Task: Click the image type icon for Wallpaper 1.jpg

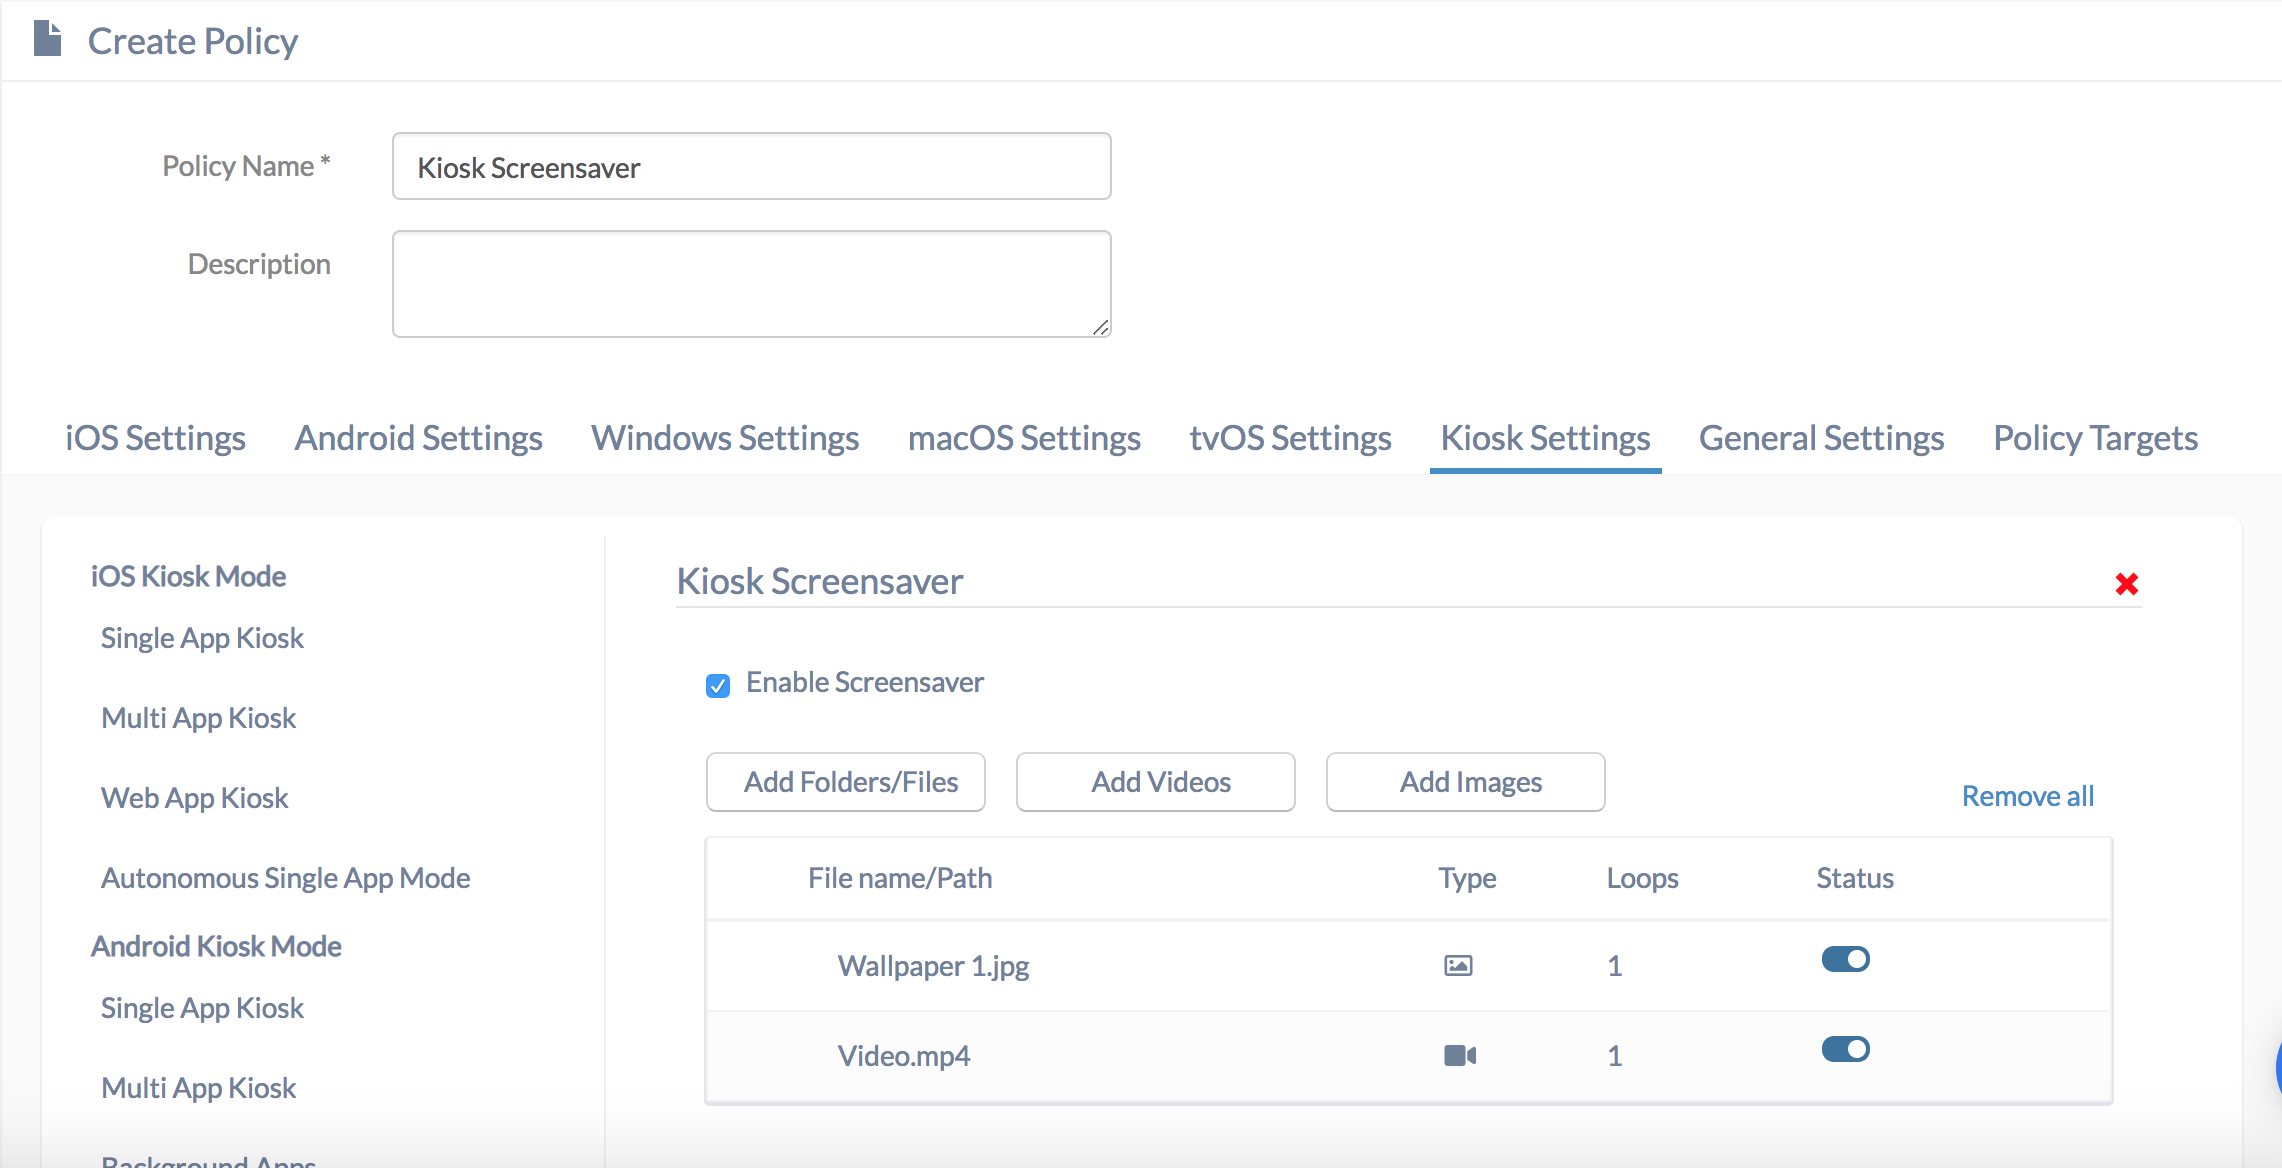Action: [1458, 965]
